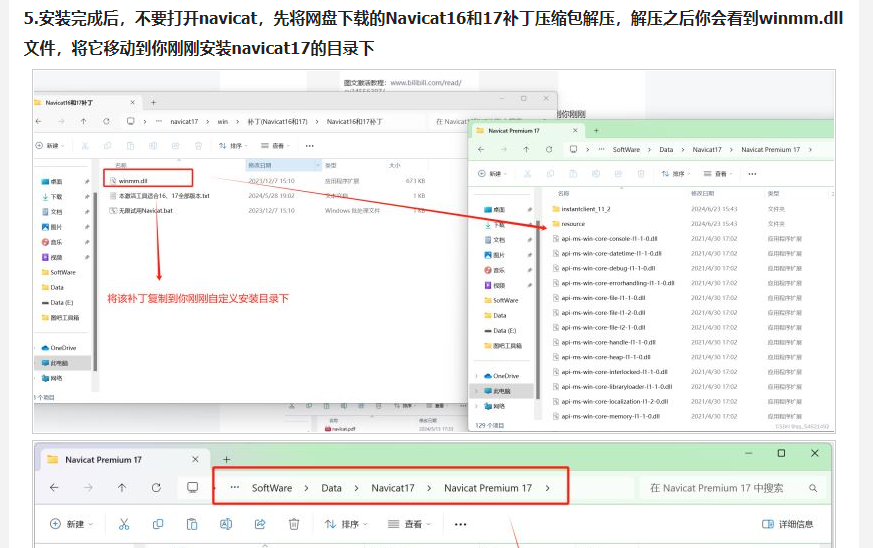Open 新建 dropdown in lower window toolbar

[x=72, y=524]
